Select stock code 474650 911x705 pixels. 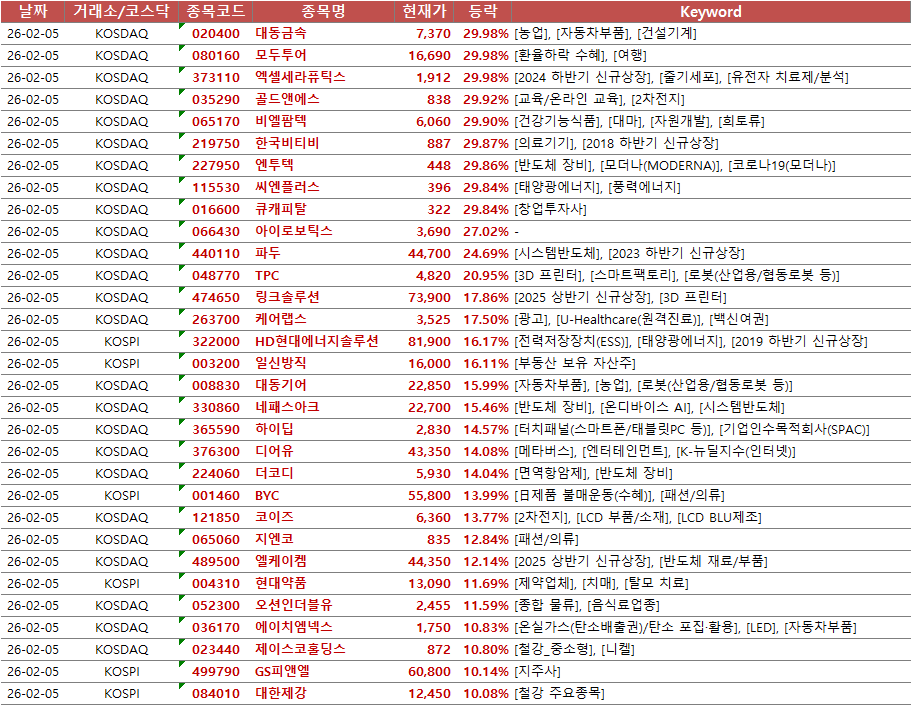216,298
